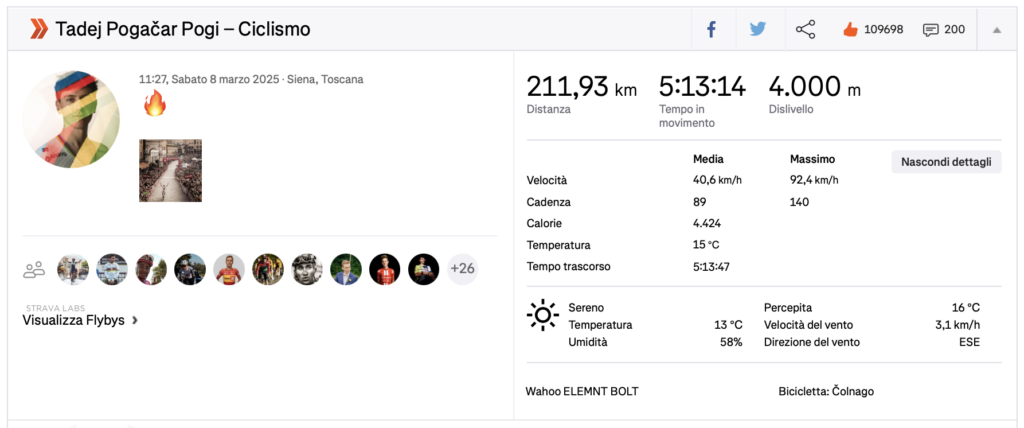Click the fire emoji activity title

tap(154, 103)
